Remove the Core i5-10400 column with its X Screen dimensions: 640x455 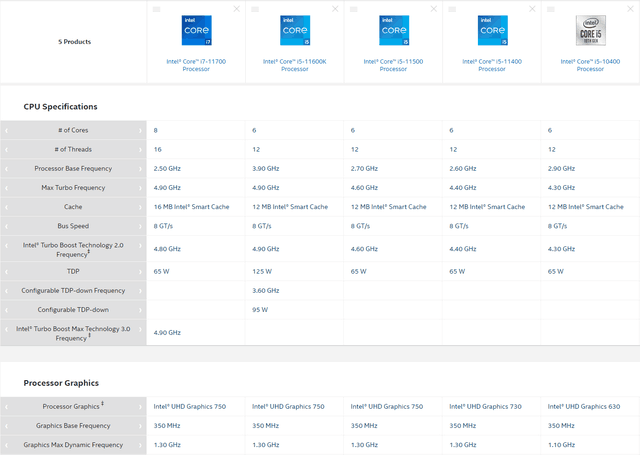[x=630, y=9]
